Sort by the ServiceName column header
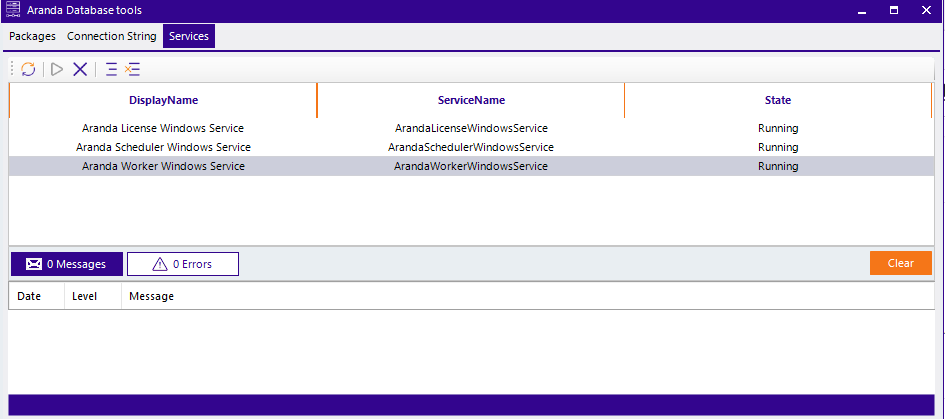This screenshot has height=419, width=945. point(471,100)
